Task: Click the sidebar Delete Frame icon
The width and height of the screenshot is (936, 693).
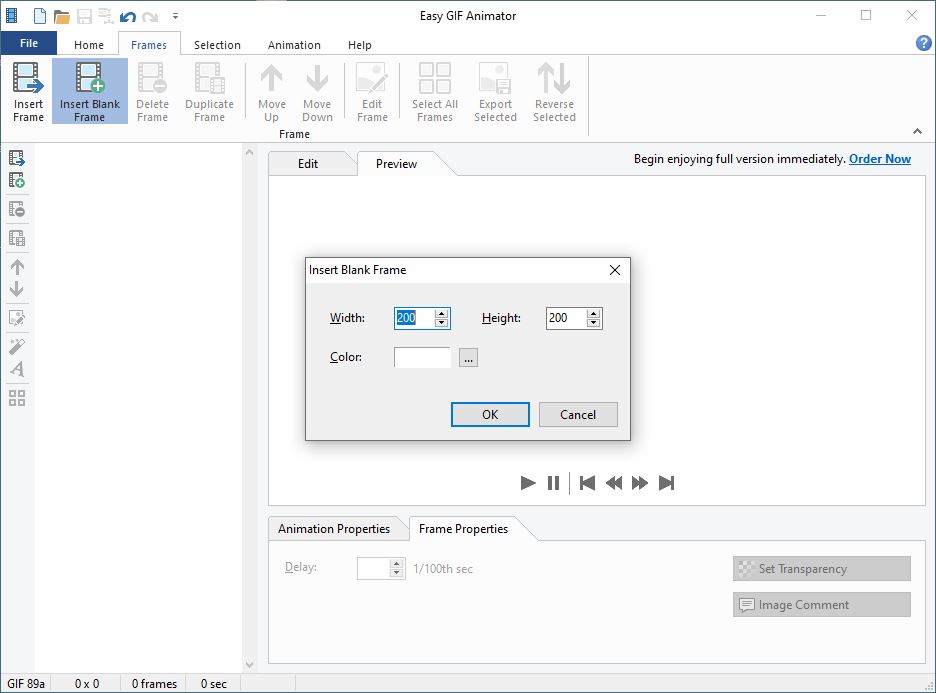Action: [x=17, y=209]
